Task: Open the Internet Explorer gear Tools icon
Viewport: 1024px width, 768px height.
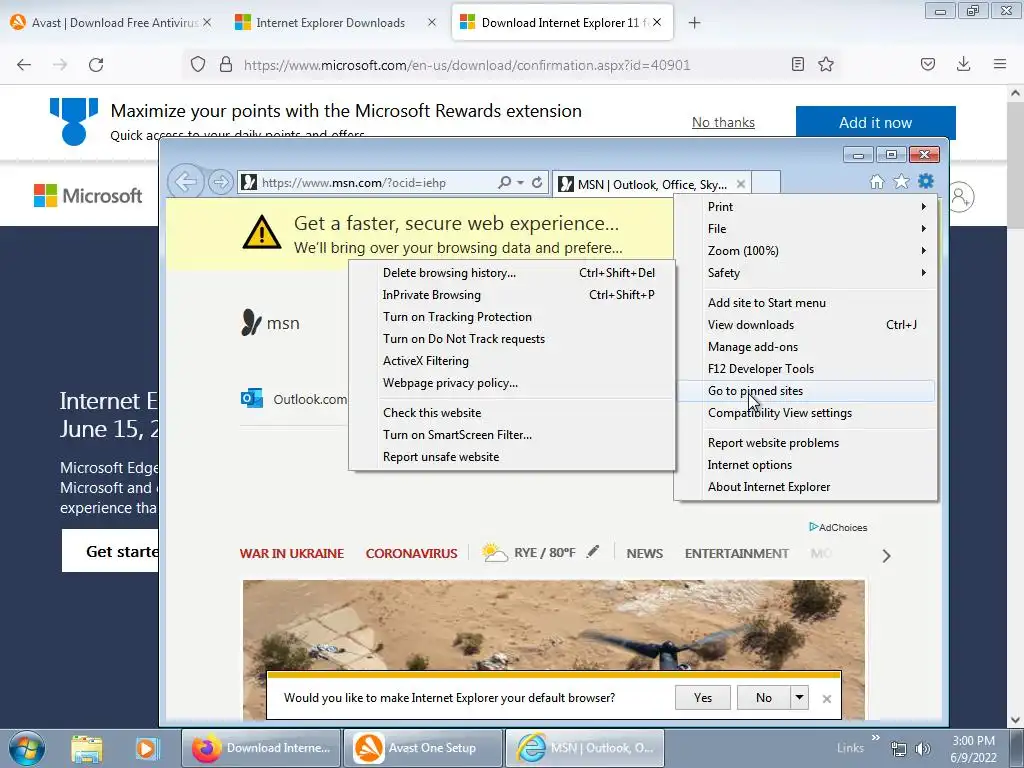Action: click(x=925, y=182)
